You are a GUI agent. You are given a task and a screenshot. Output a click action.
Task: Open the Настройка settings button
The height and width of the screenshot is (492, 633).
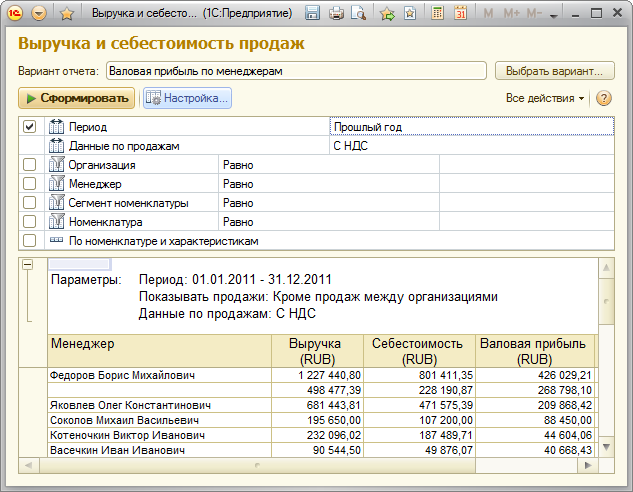[x=187, y=98]
